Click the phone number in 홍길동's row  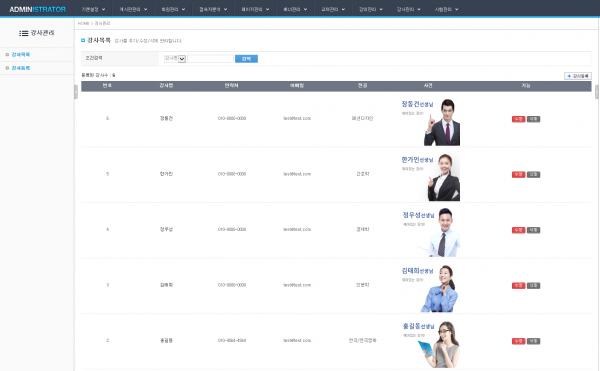(x=232, y=340)
